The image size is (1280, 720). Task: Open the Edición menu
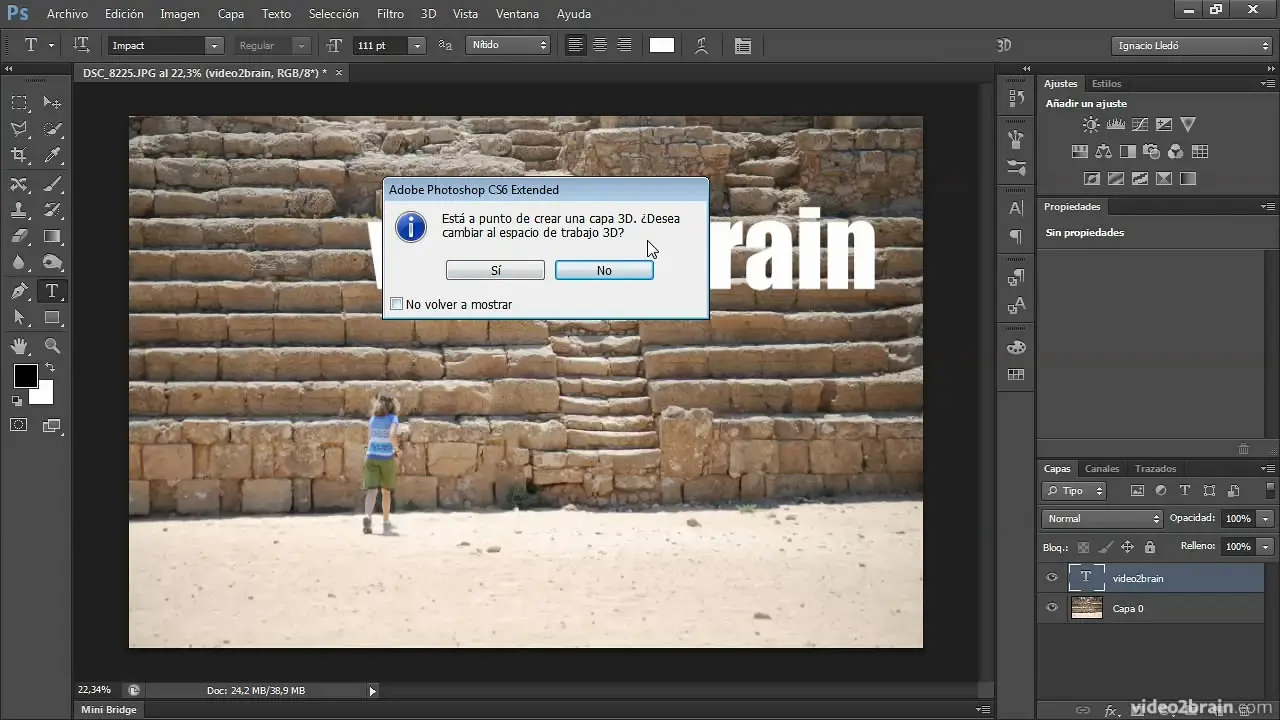tap(124, 14)
